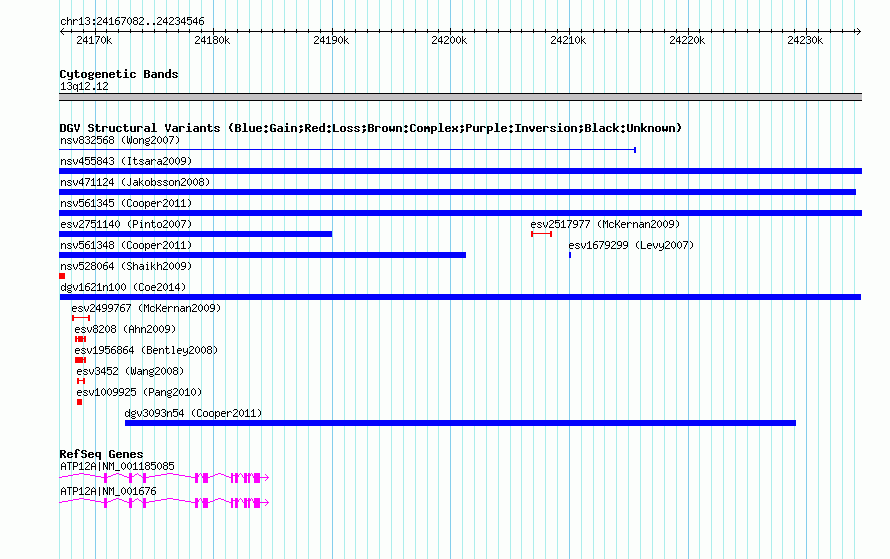Click the ATP12A|NM_001676 magenta gene glyph

click(x=164, y=503)
